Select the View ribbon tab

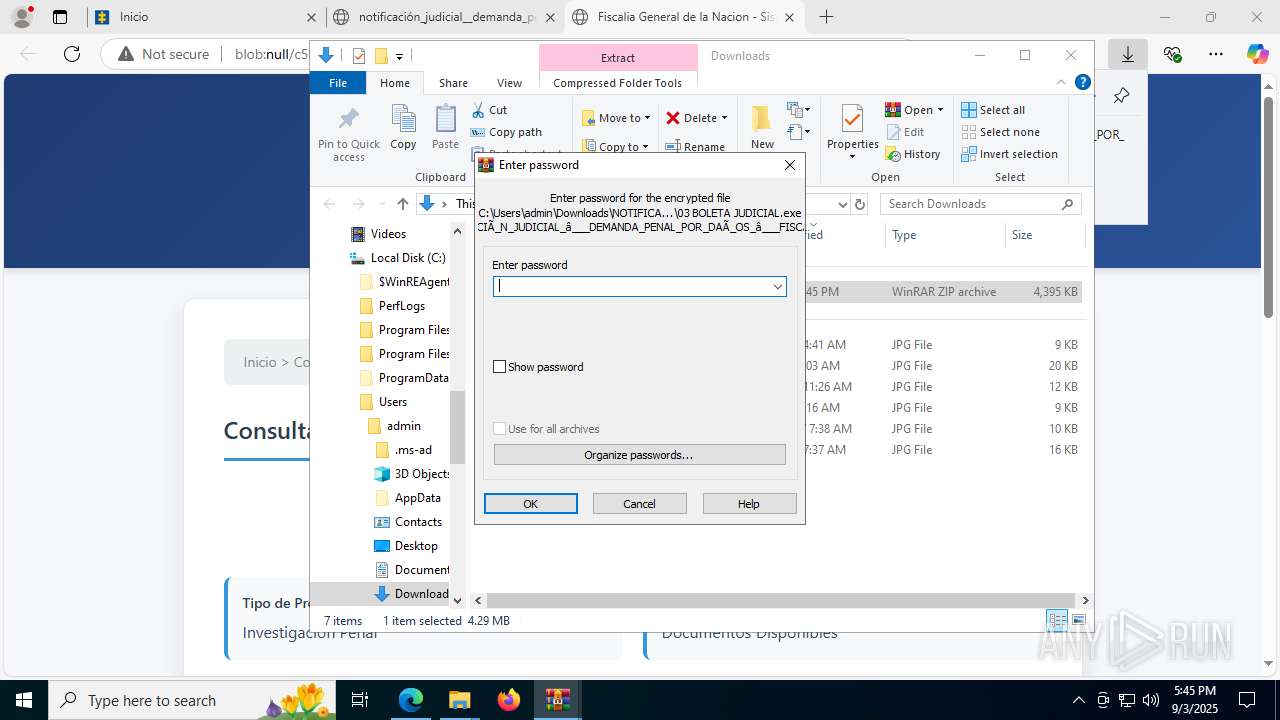pyautogui.click(x=509, y=83)
